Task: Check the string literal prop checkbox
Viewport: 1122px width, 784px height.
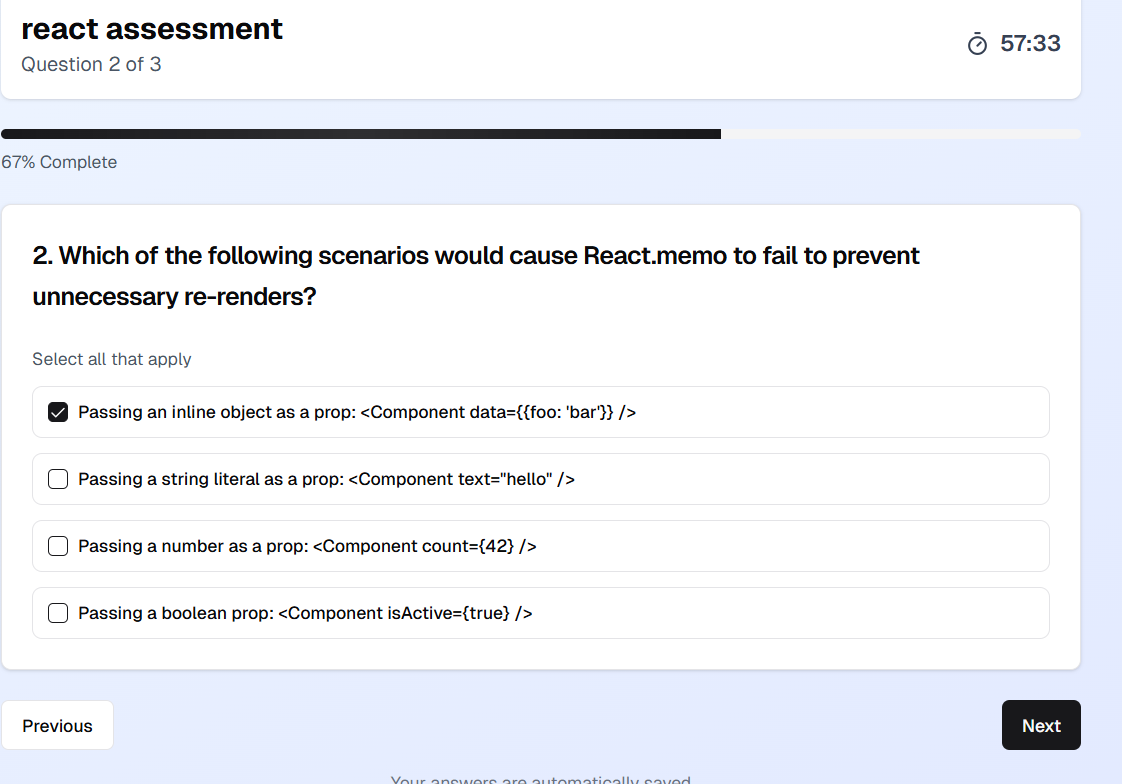Action: tap(58, 479)
